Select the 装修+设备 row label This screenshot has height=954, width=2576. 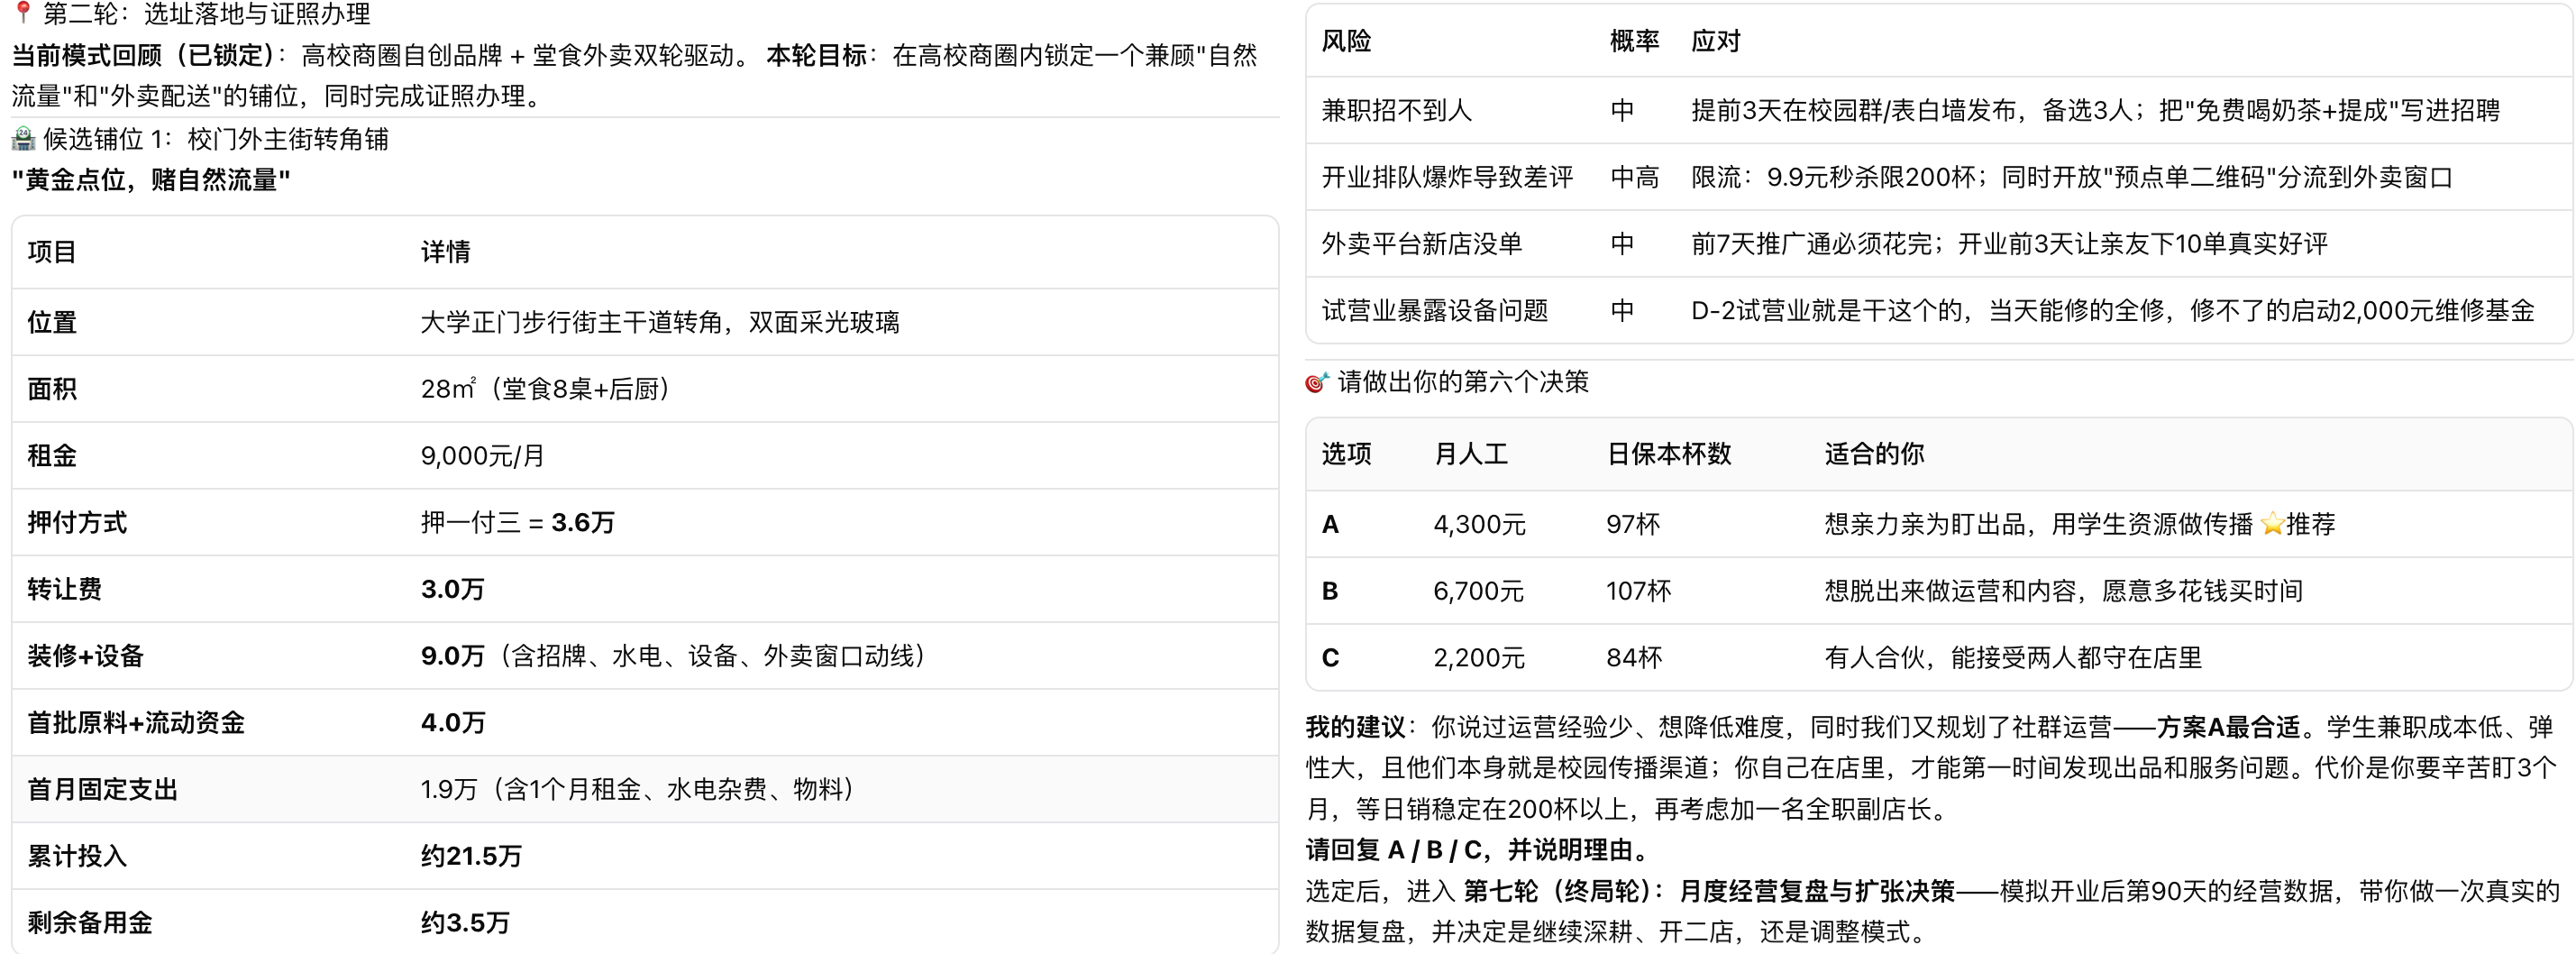pyautogui.click(x=86, y=656)
